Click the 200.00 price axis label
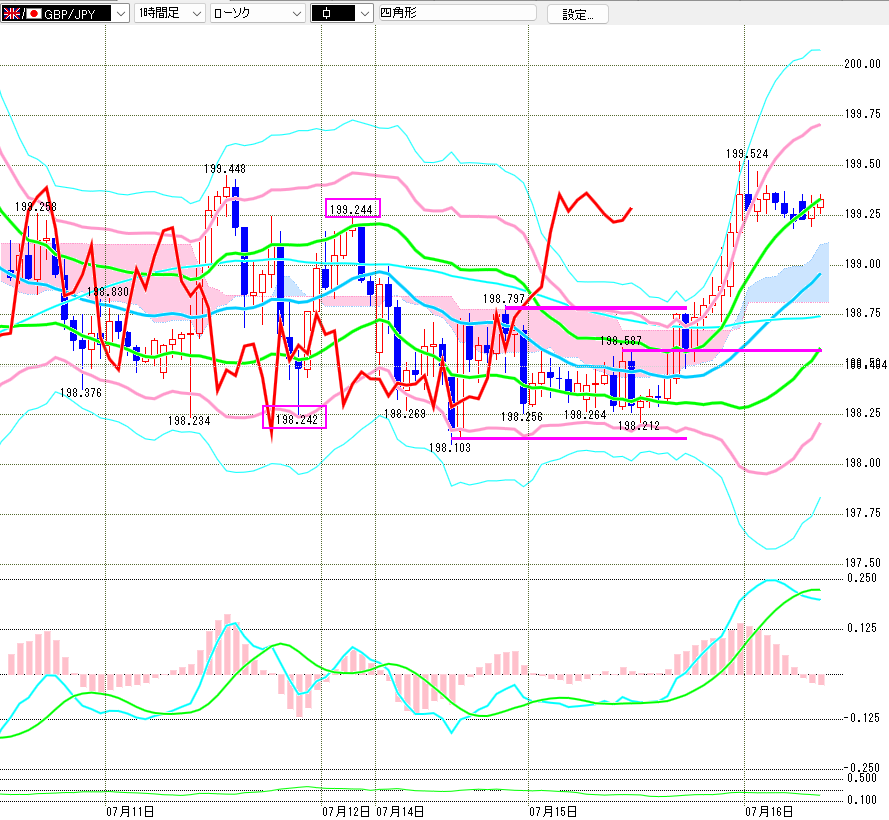The height and width of the screenshot is (820, 889). (x=862, y=64)
